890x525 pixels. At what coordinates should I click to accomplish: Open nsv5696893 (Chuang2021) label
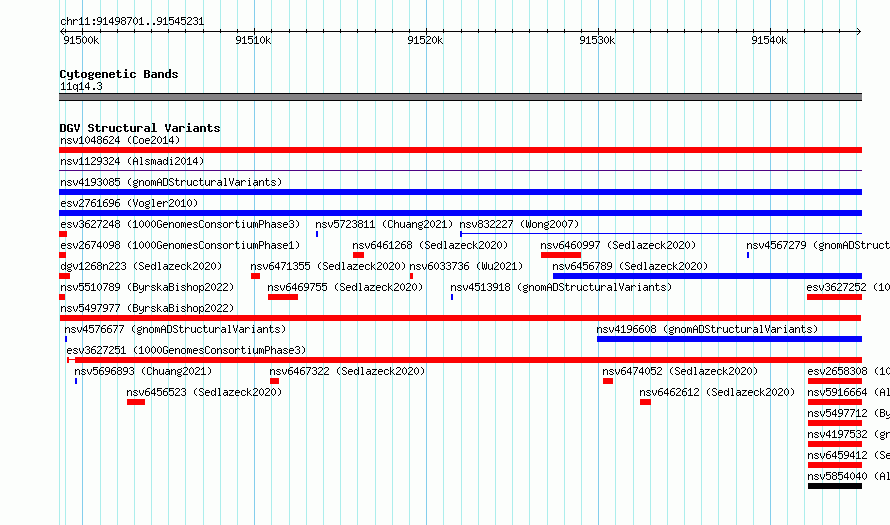(x=143, y=371)
